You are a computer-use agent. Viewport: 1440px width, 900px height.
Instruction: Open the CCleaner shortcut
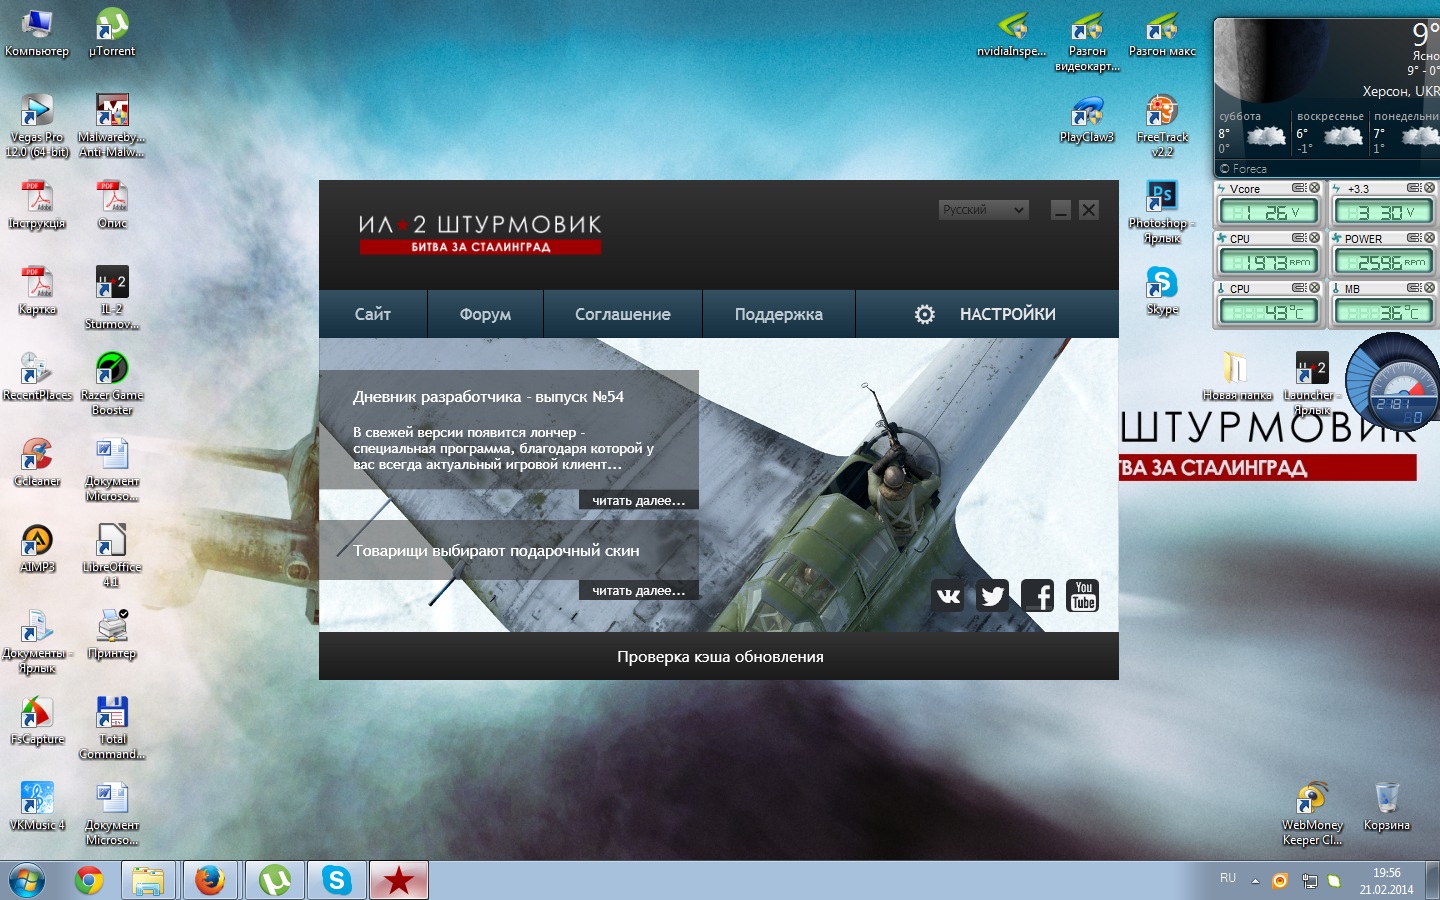pyautogui.click(x=37, y=463)
